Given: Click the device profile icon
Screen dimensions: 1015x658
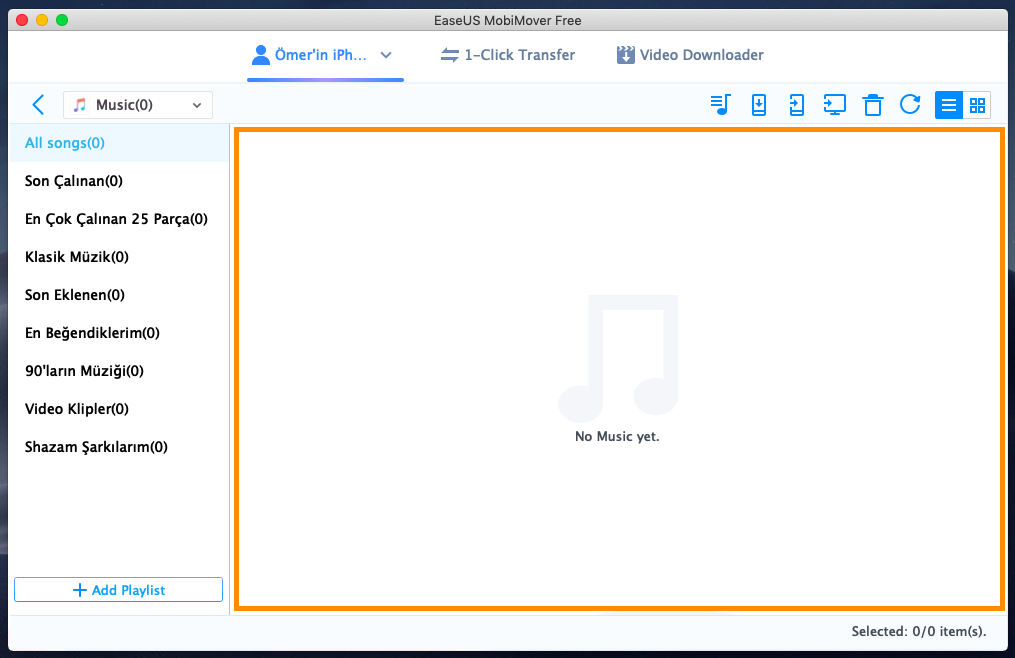Looking at the screenshot, I should 261,55.
